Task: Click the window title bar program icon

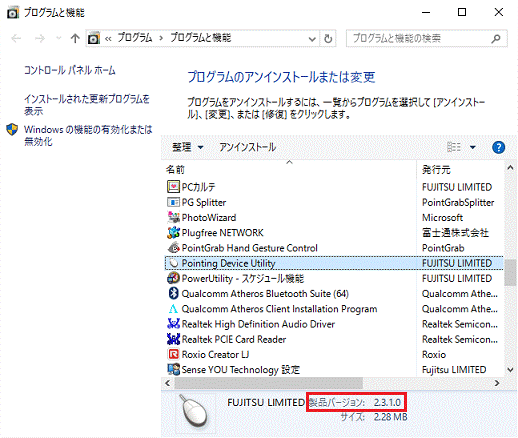Action: [13, 13]
